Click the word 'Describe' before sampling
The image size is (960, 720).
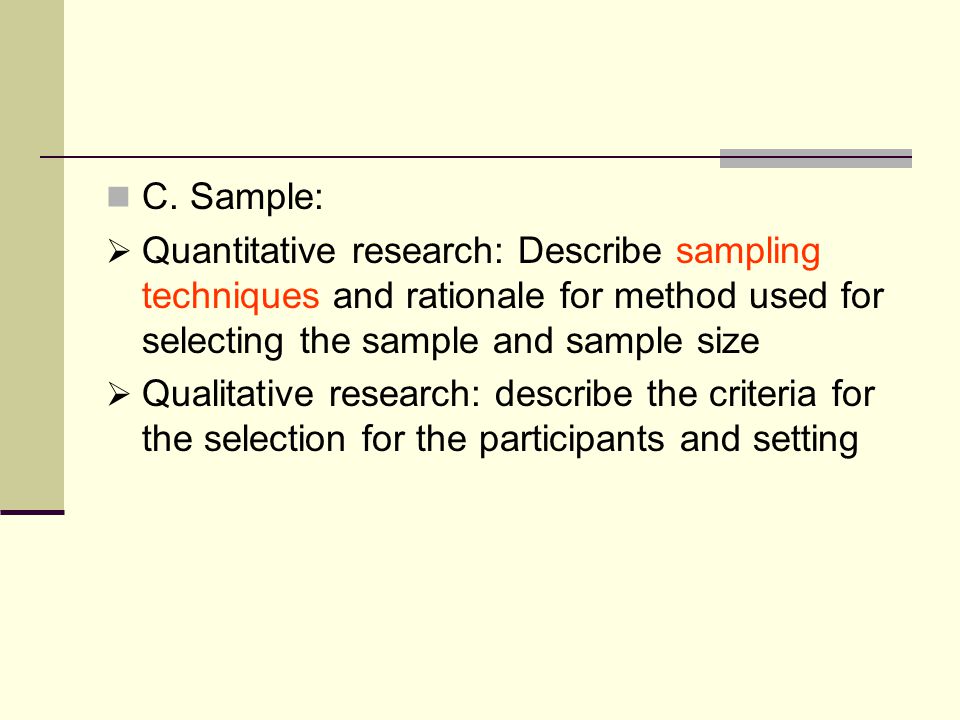(x=590, y=251)
